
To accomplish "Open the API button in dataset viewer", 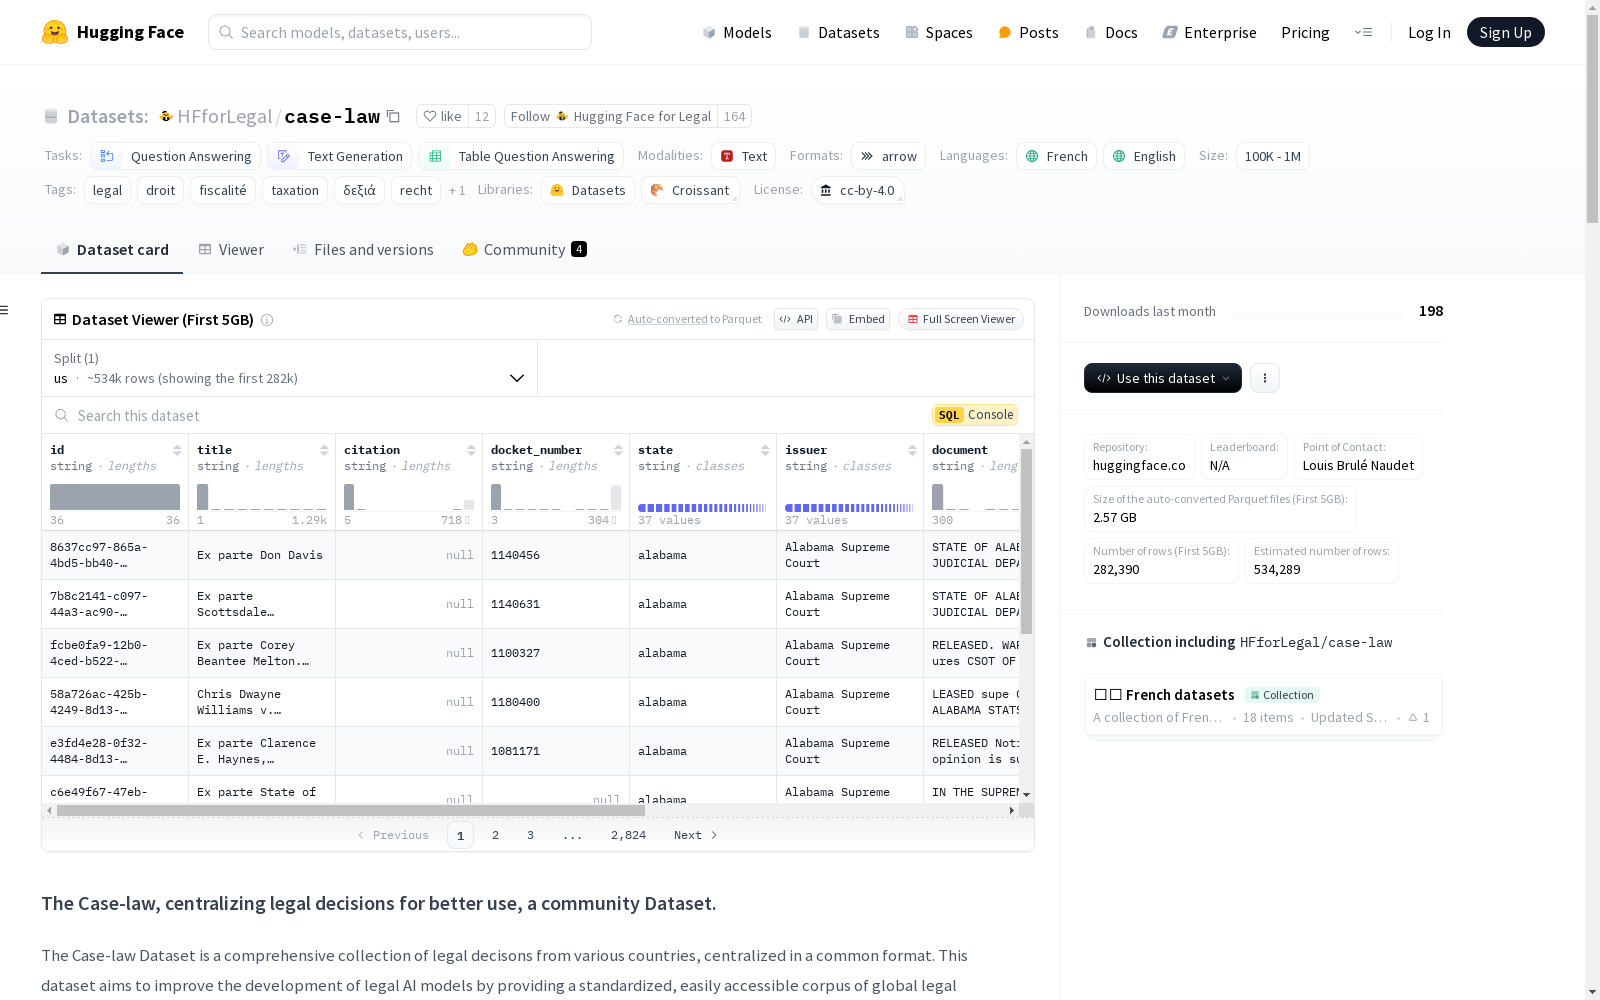I will [796, 319].
